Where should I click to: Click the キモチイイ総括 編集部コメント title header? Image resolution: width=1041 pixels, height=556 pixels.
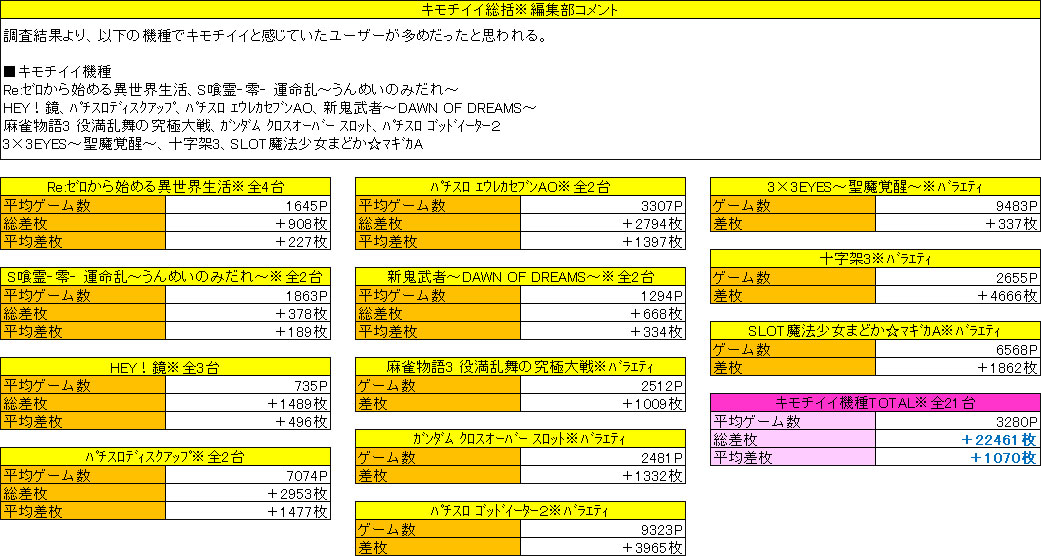(x=520, y=10)
